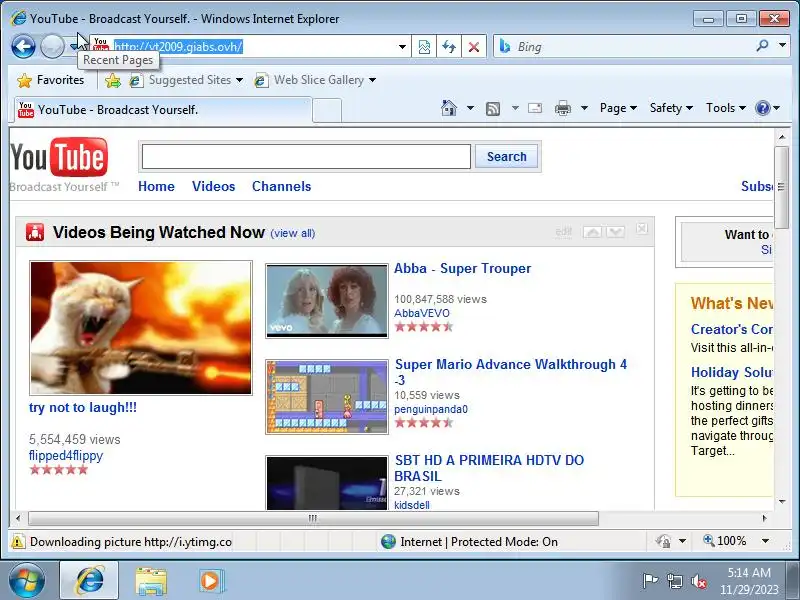Click the Help question mark icon

[x=762, y=108]
